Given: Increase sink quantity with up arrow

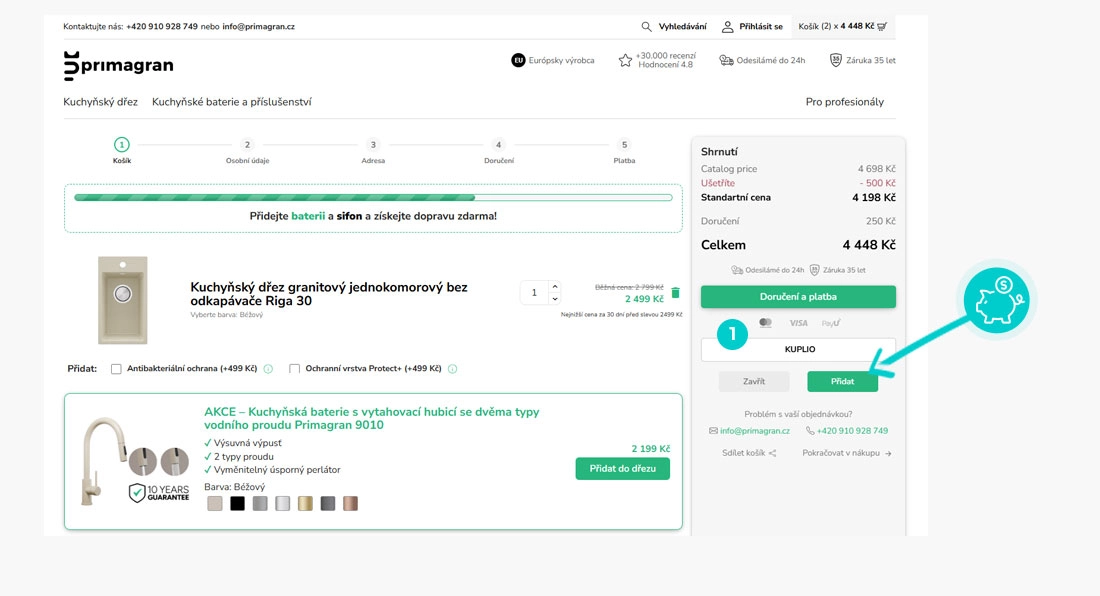Looking at the screenshot, I should [555, 287].
